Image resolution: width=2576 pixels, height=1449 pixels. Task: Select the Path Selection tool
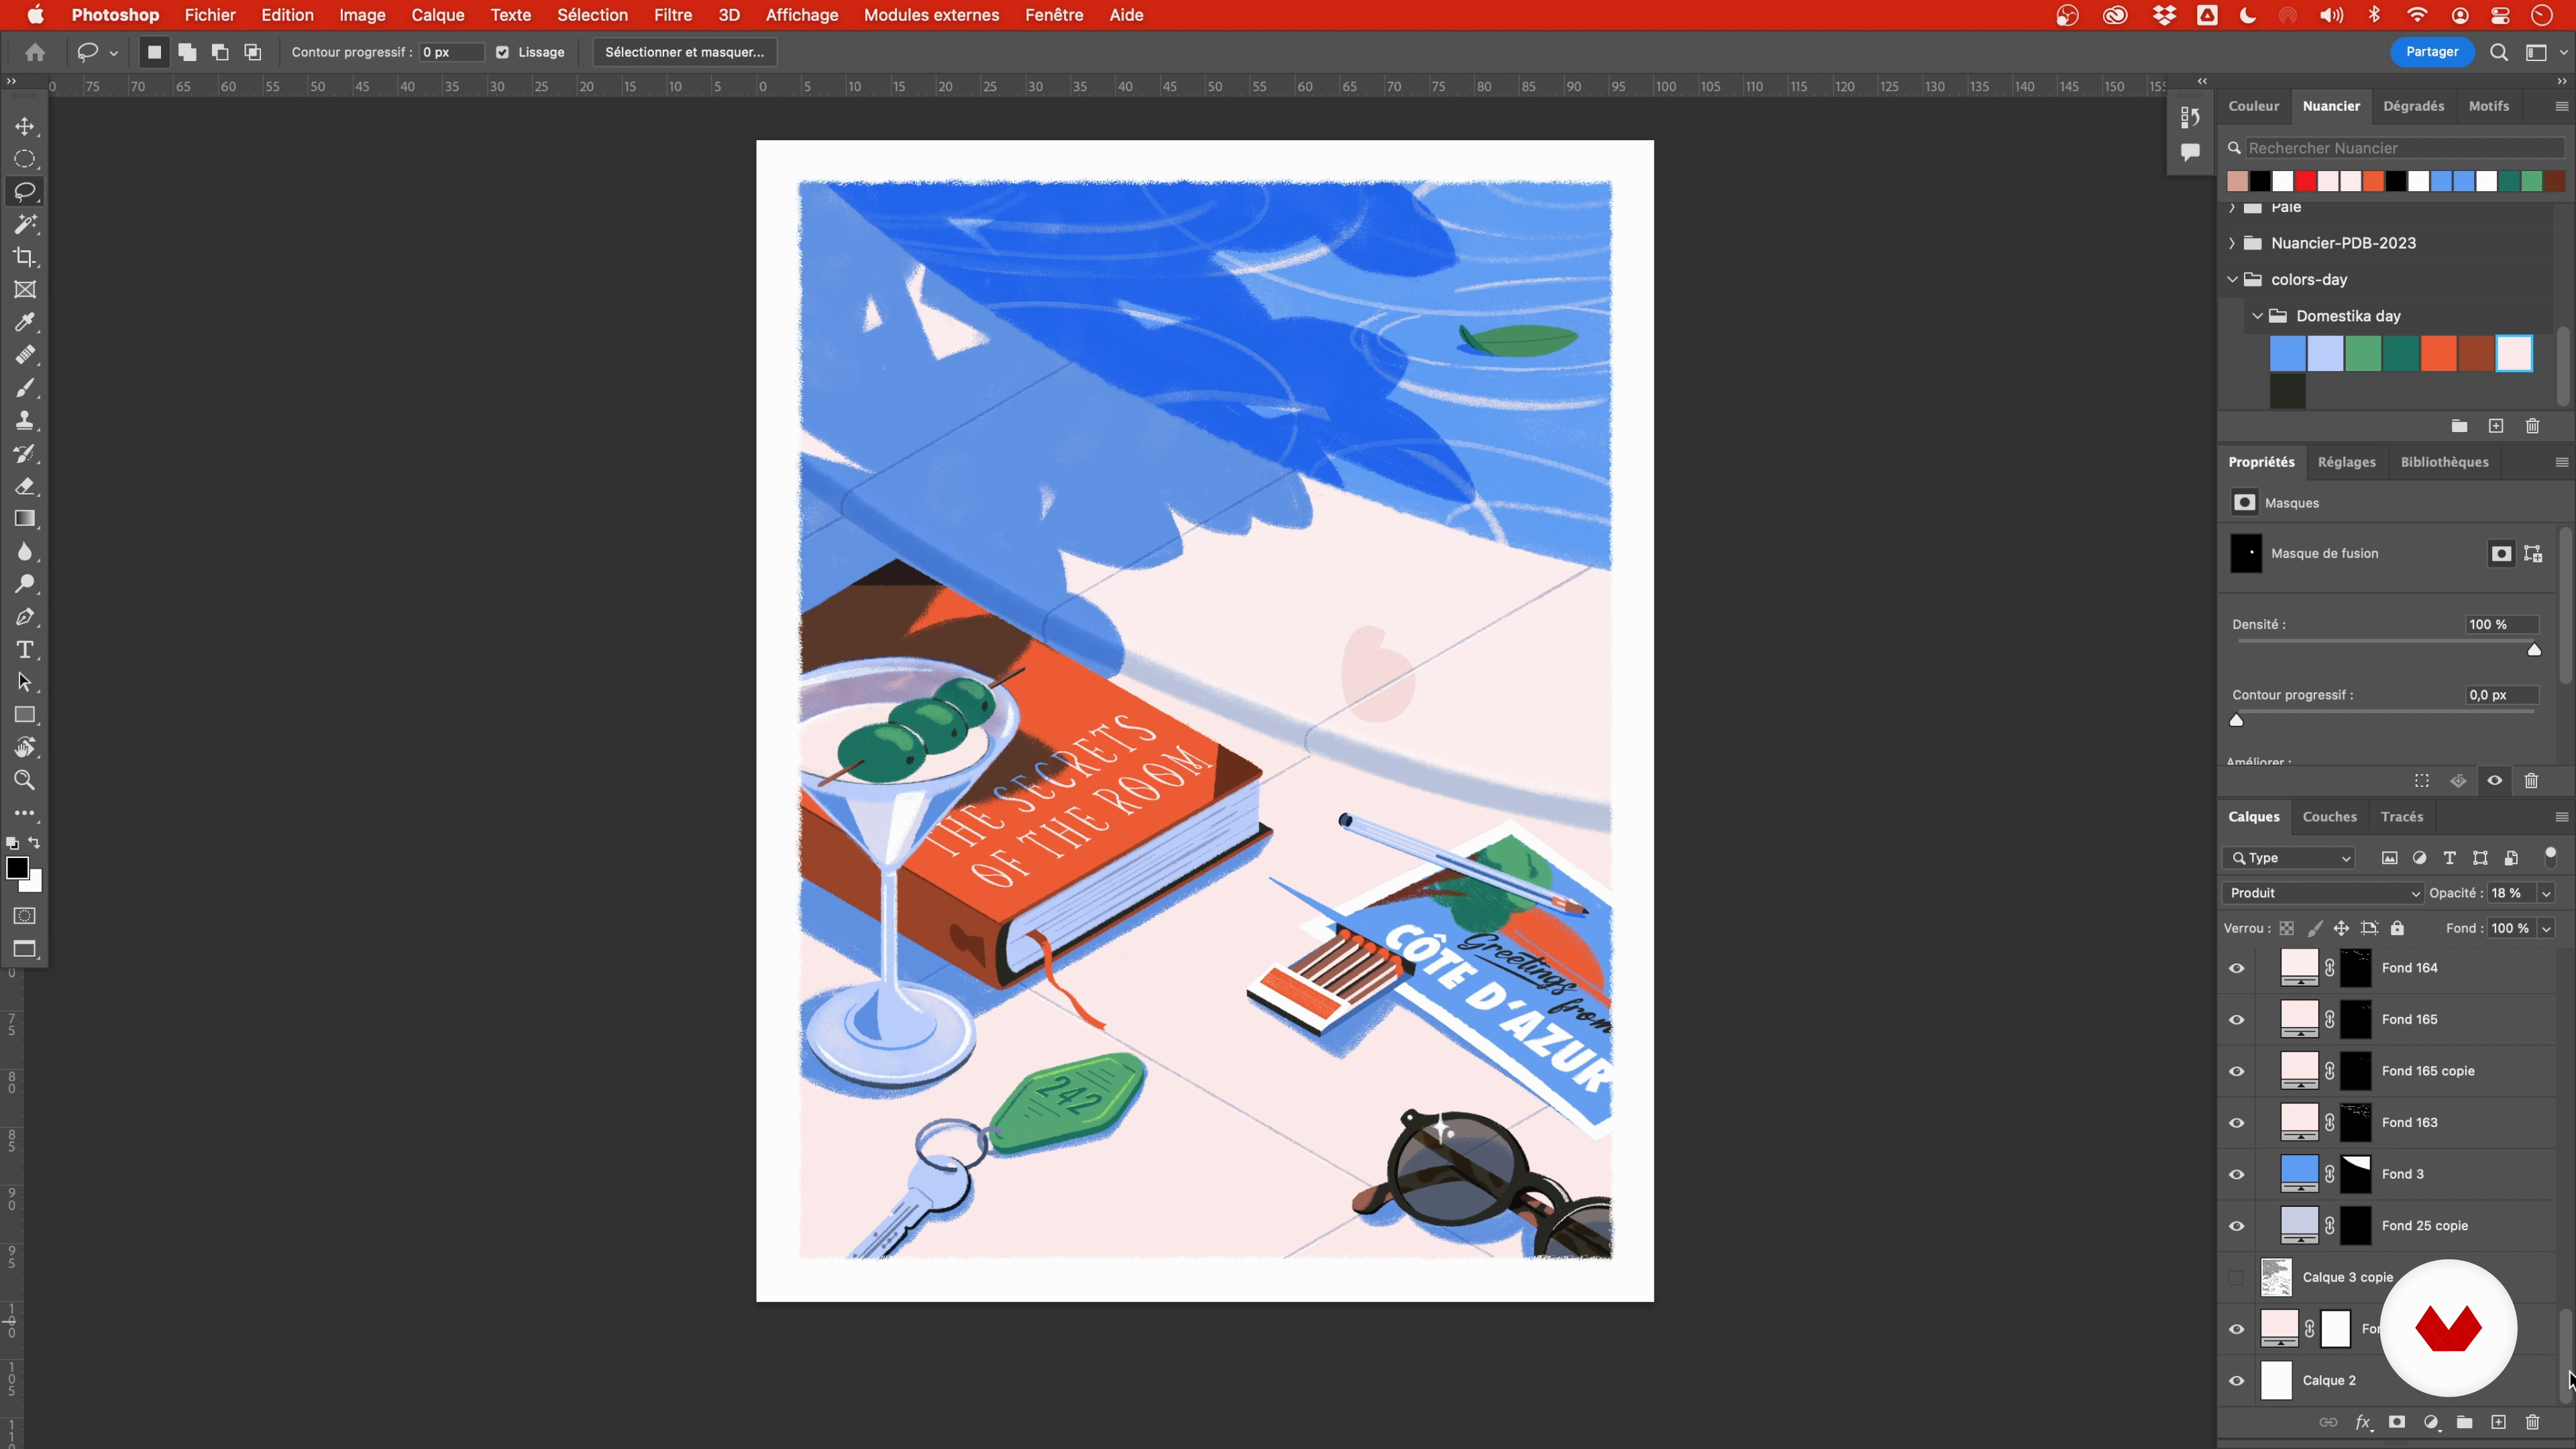click(x=25, y=682)
